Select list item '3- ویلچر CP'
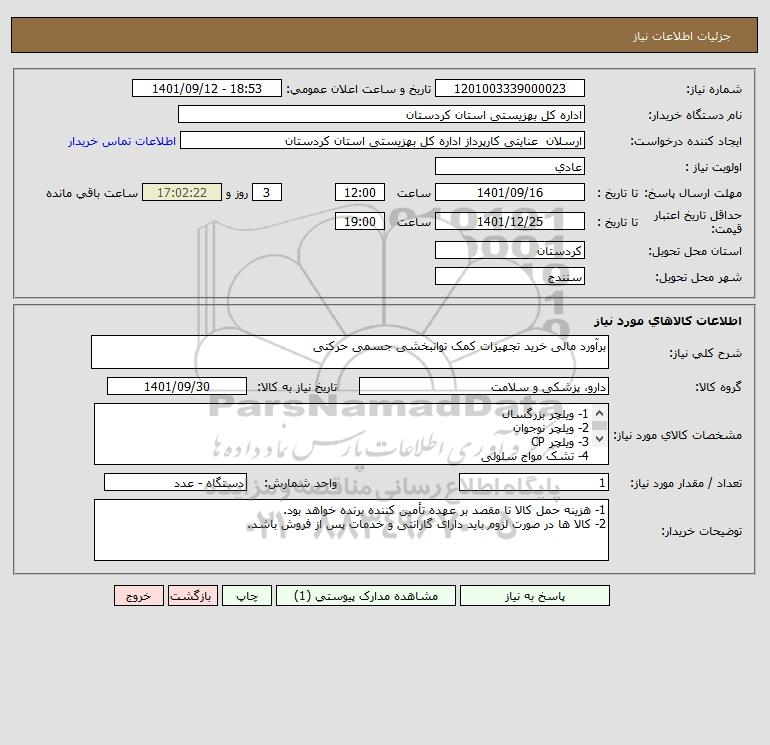 coord(560,442)
